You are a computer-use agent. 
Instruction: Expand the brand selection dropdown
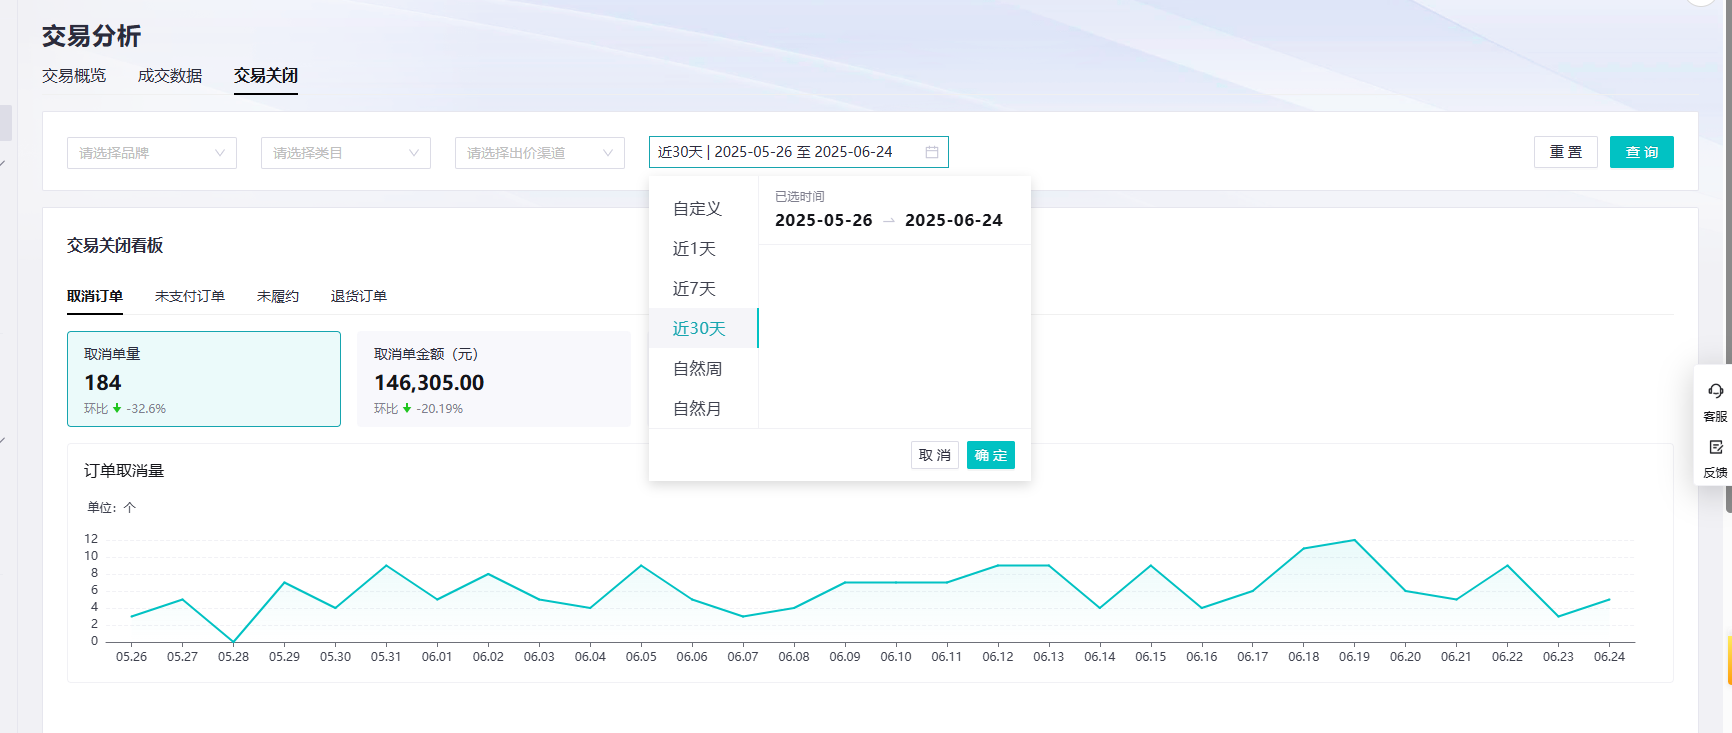[x=152, y=153]
